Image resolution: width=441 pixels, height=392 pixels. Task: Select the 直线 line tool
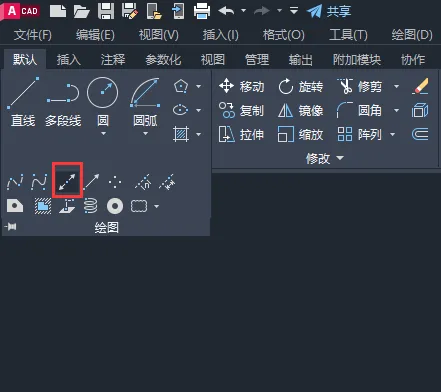23,102
